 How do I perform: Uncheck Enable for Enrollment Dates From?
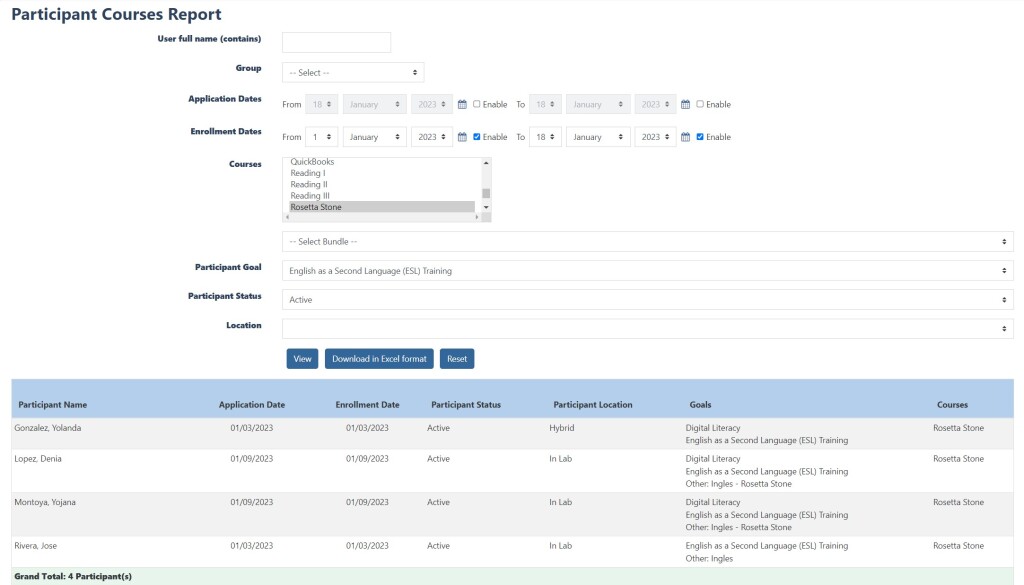coord(477,137)
